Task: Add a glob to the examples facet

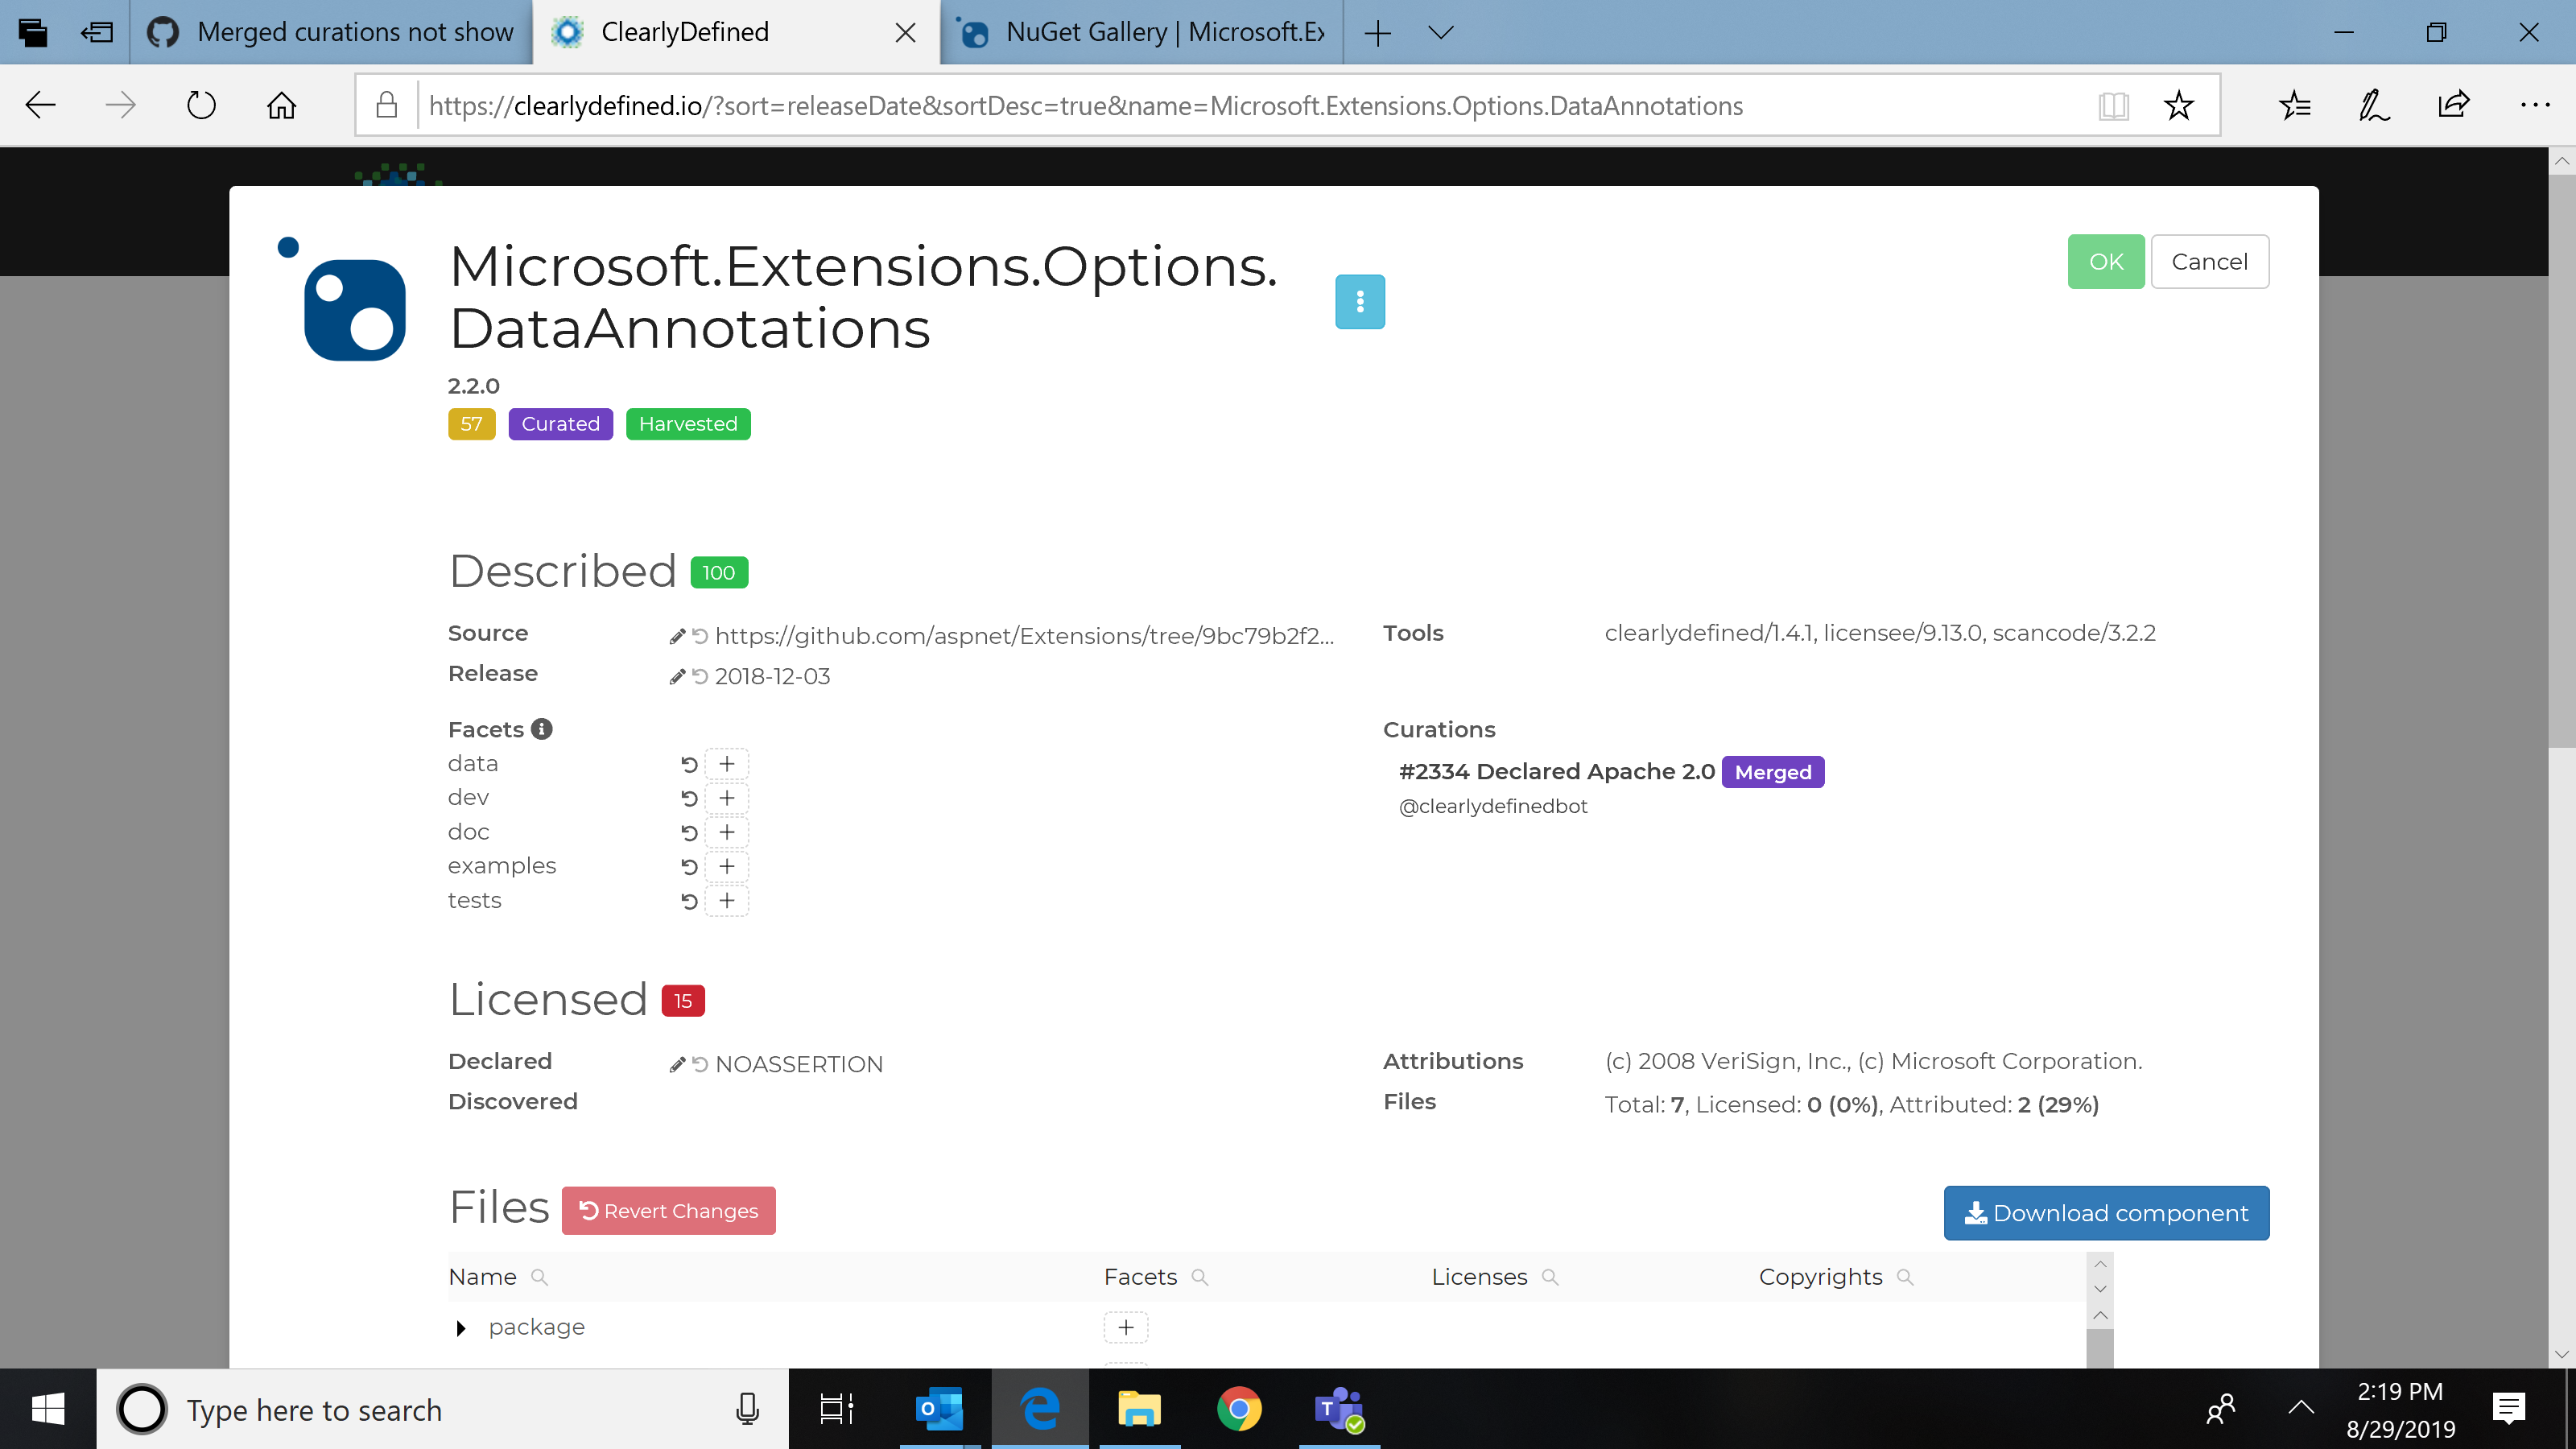Action: tap(727, 866)
